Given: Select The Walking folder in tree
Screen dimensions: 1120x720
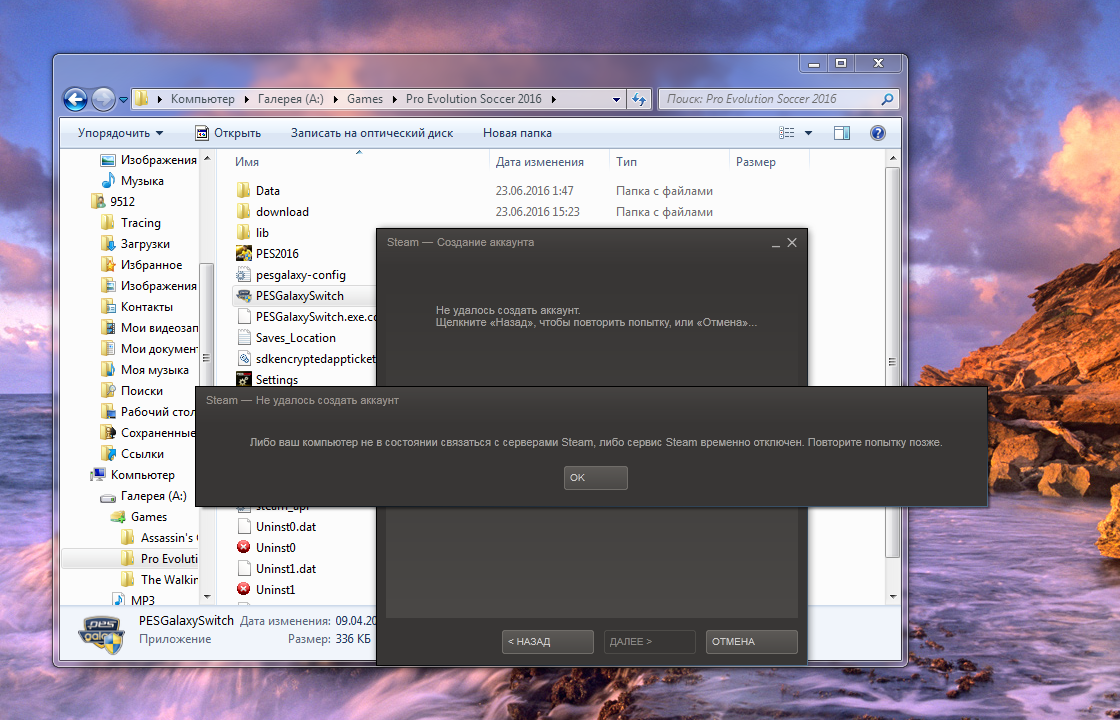Looking at the screenshot, I should pos(168,579).
